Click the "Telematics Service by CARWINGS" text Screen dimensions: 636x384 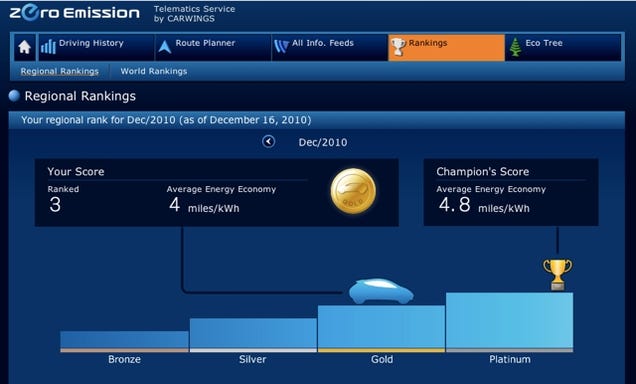(194, 13)
